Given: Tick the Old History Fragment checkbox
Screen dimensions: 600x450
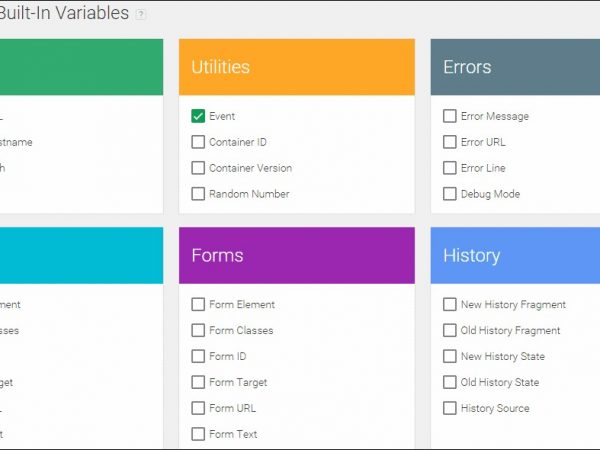Looking at the screenshot, I should point(450,330).
